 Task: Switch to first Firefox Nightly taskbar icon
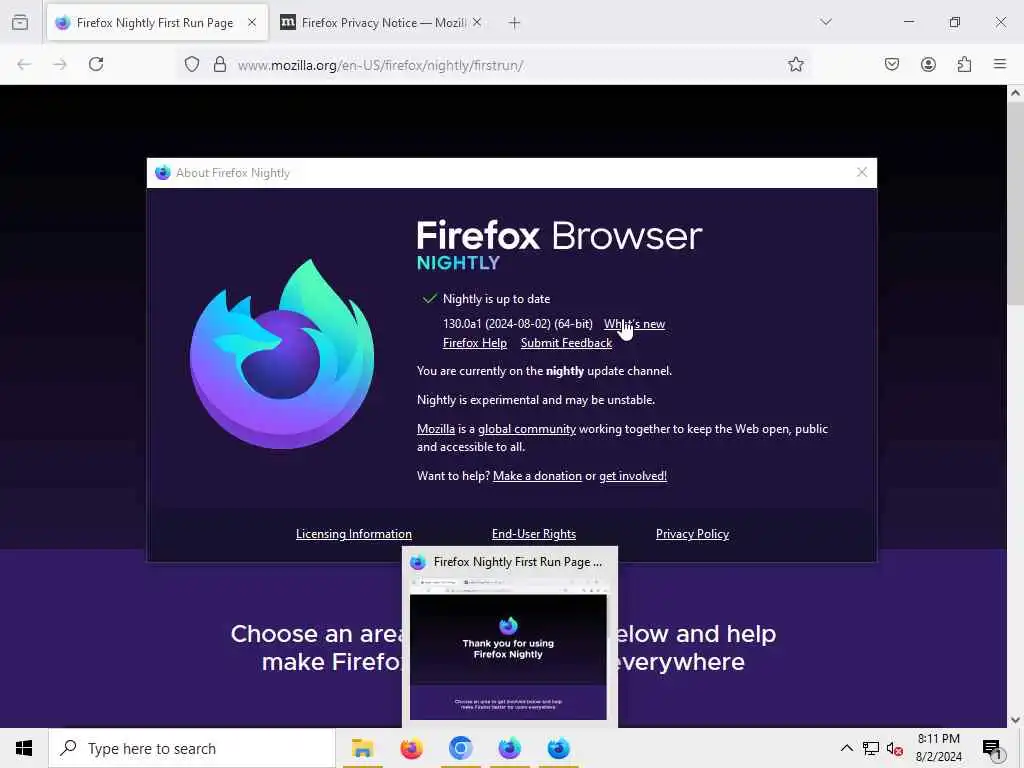point(509,748)
